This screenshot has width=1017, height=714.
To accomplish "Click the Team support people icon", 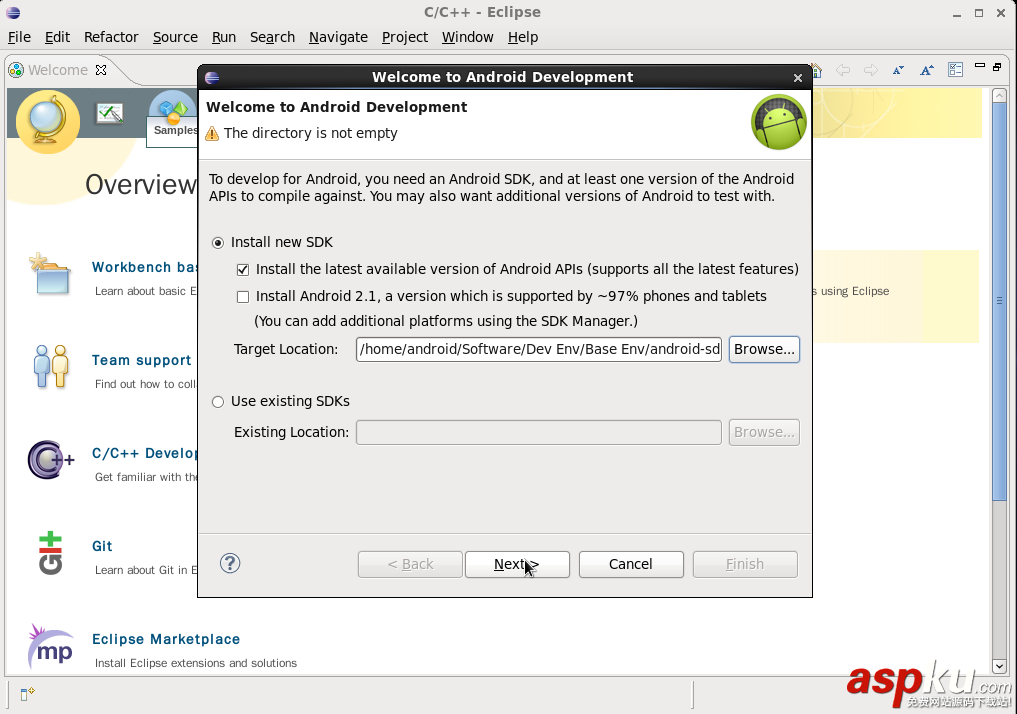I will point(51,366).
